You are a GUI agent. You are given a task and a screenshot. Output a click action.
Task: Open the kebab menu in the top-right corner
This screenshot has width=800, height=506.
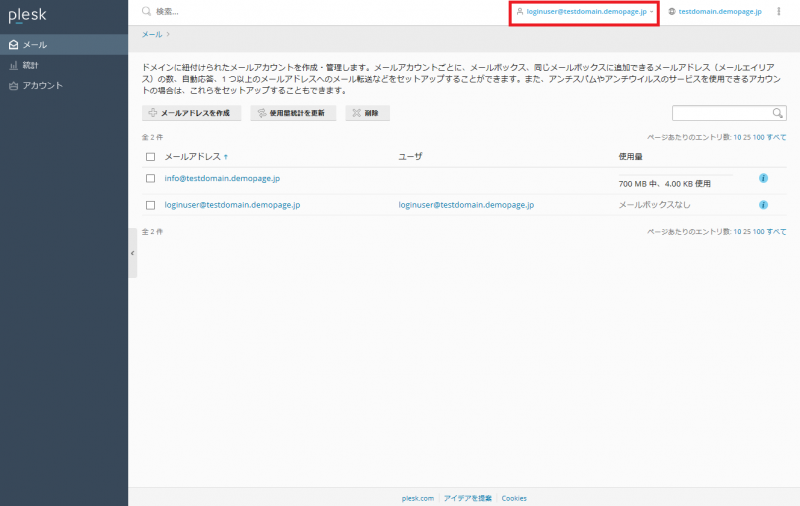pos(779,11)
